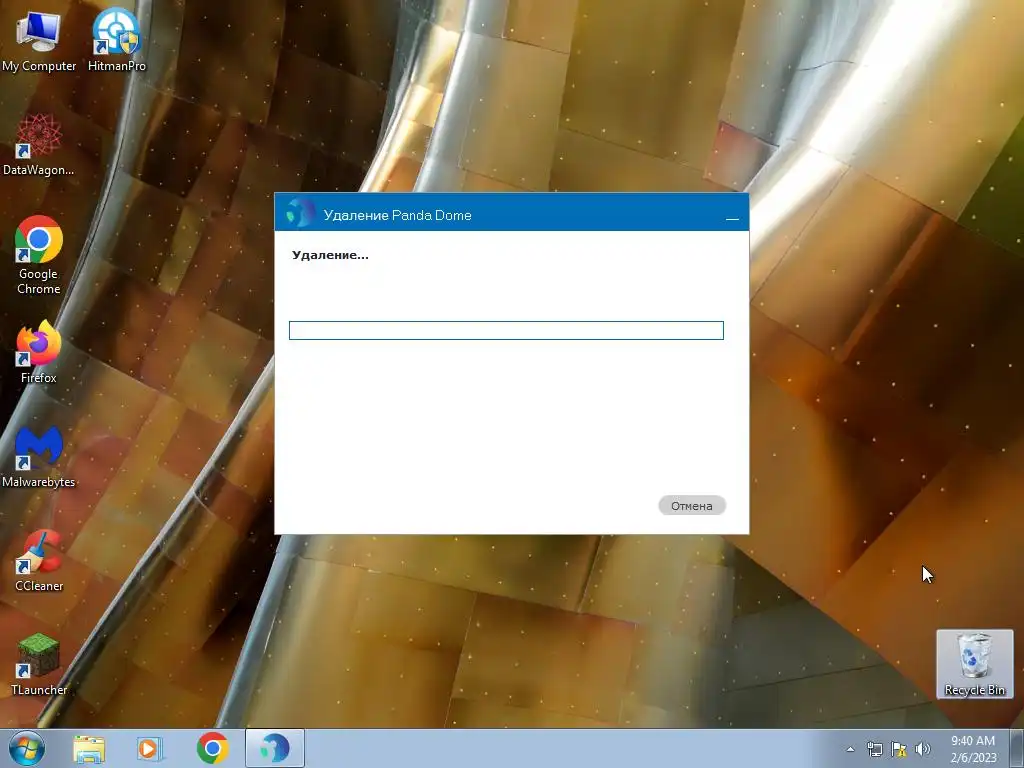
Task: Switch to Chrome in the taskbar
Action: (x=212, y=748)
